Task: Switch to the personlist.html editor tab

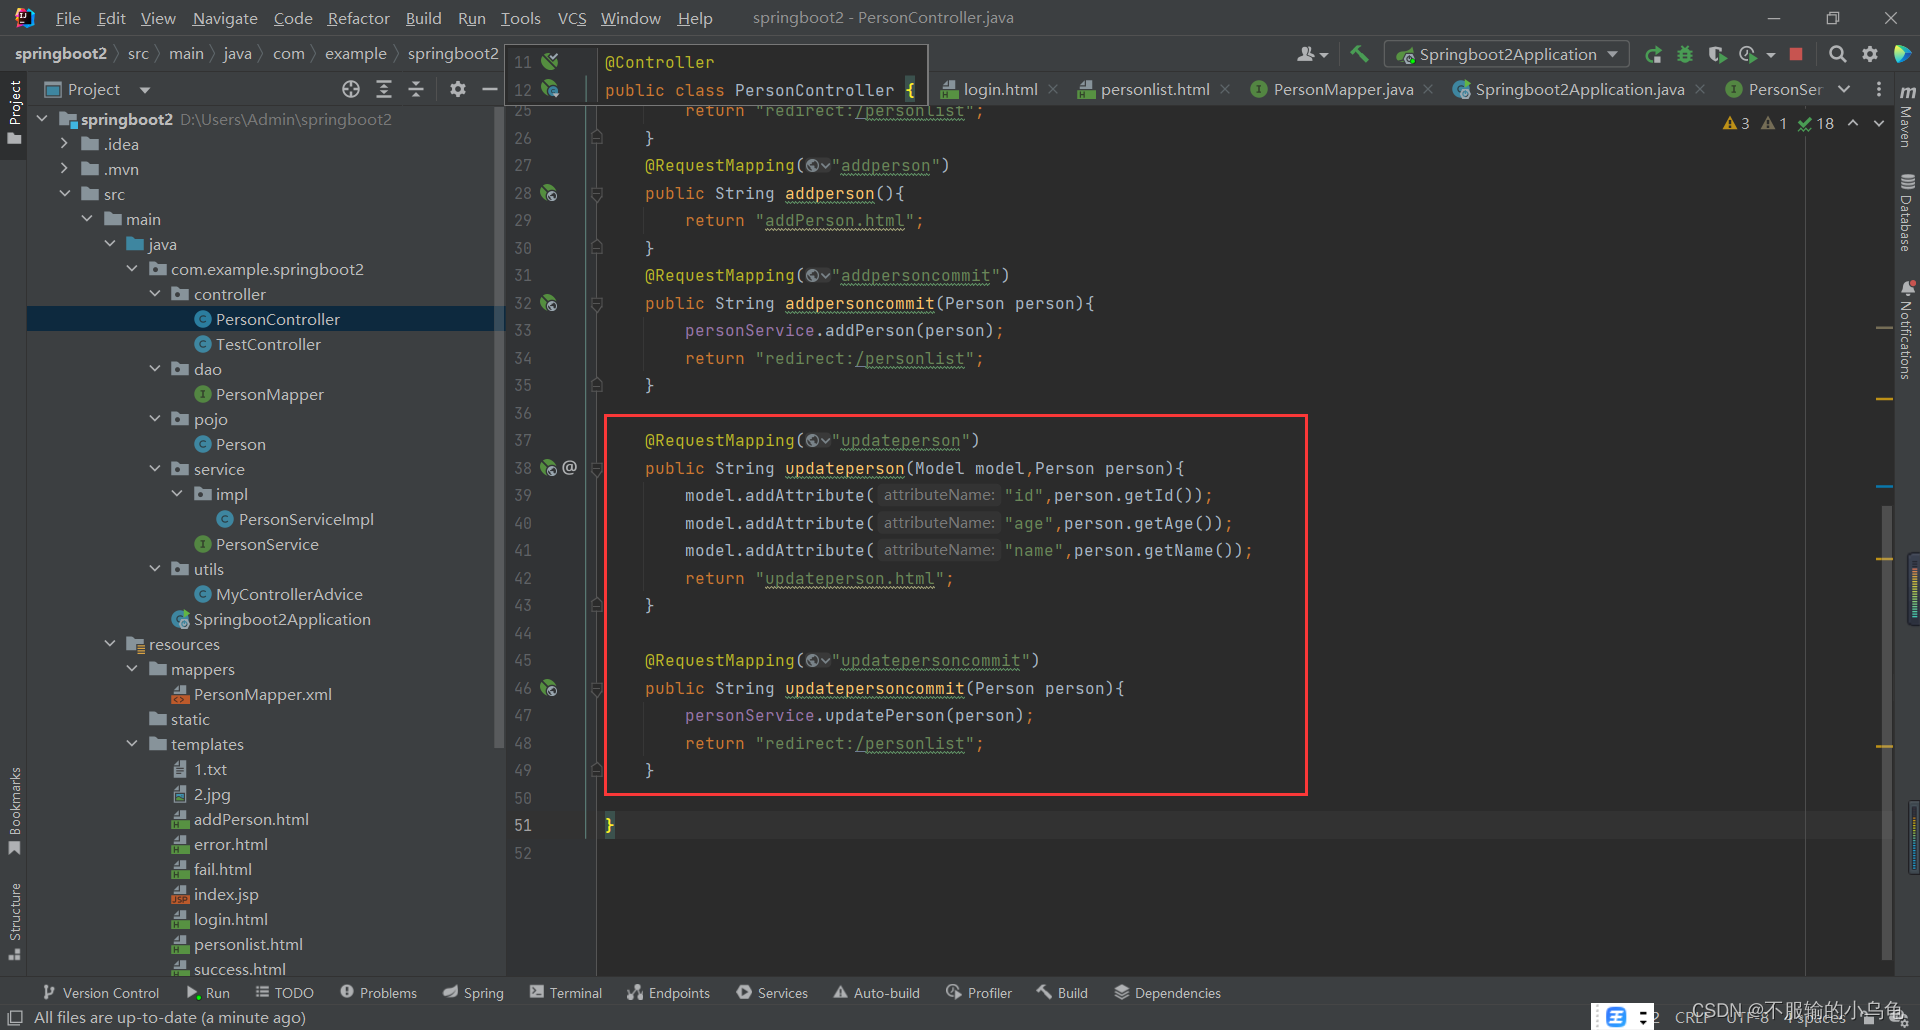Action: click(1154, 89)
